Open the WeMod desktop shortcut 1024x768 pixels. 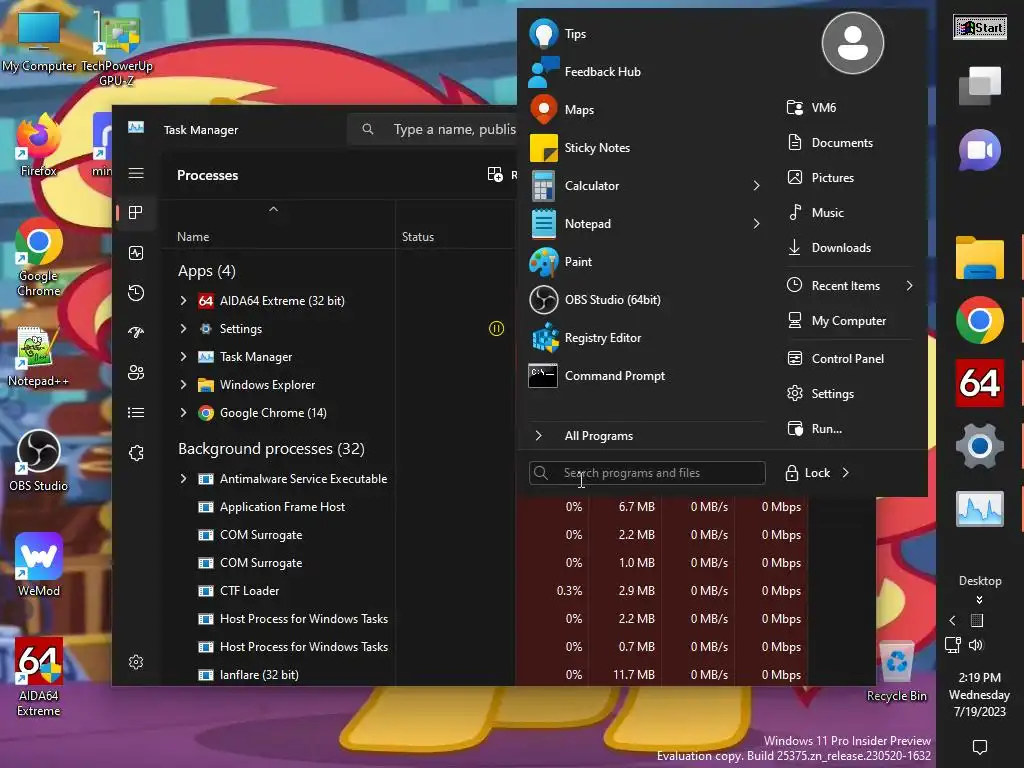[x=38, y=566]
